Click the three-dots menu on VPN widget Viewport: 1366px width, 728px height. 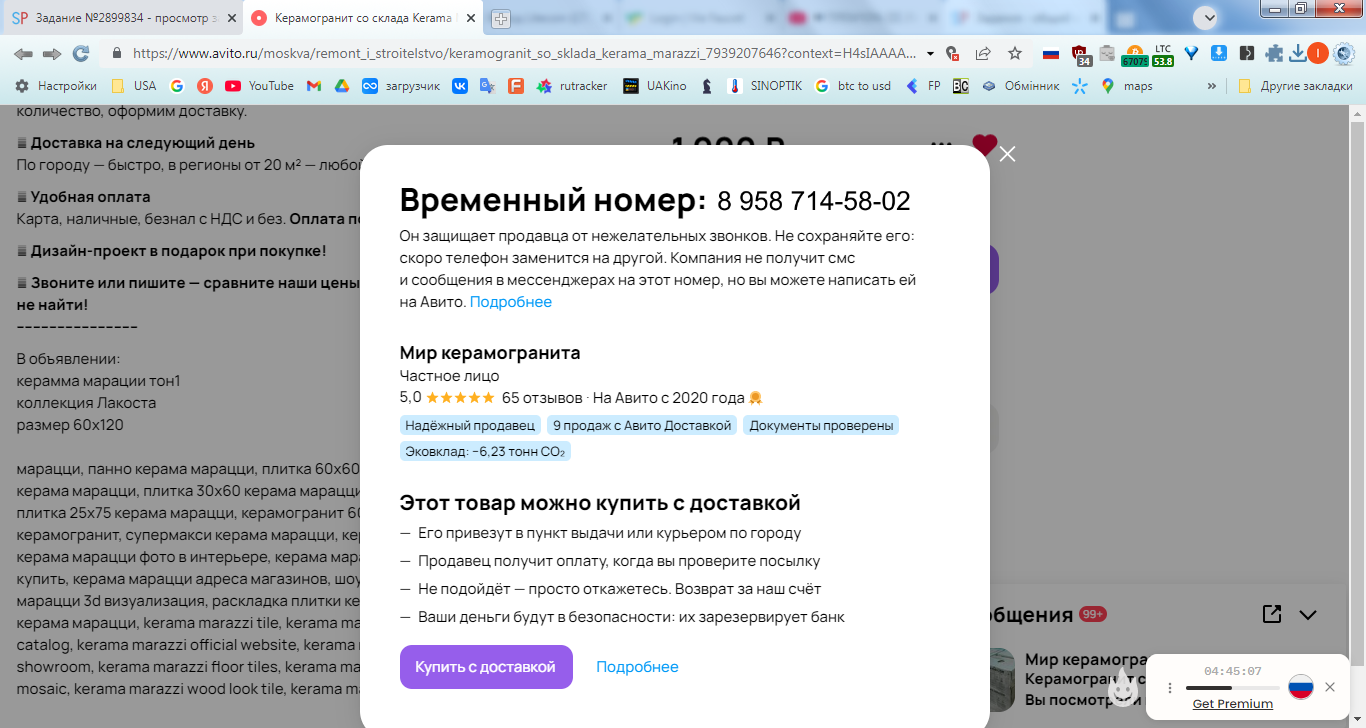1169,687
